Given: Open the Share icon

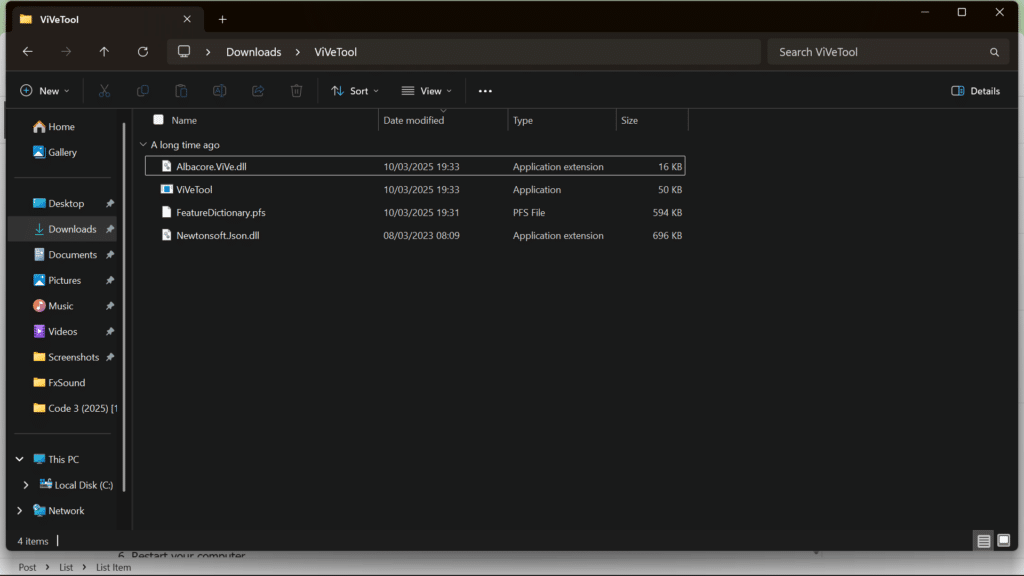Looking at the screenshot, I should 257,90.
